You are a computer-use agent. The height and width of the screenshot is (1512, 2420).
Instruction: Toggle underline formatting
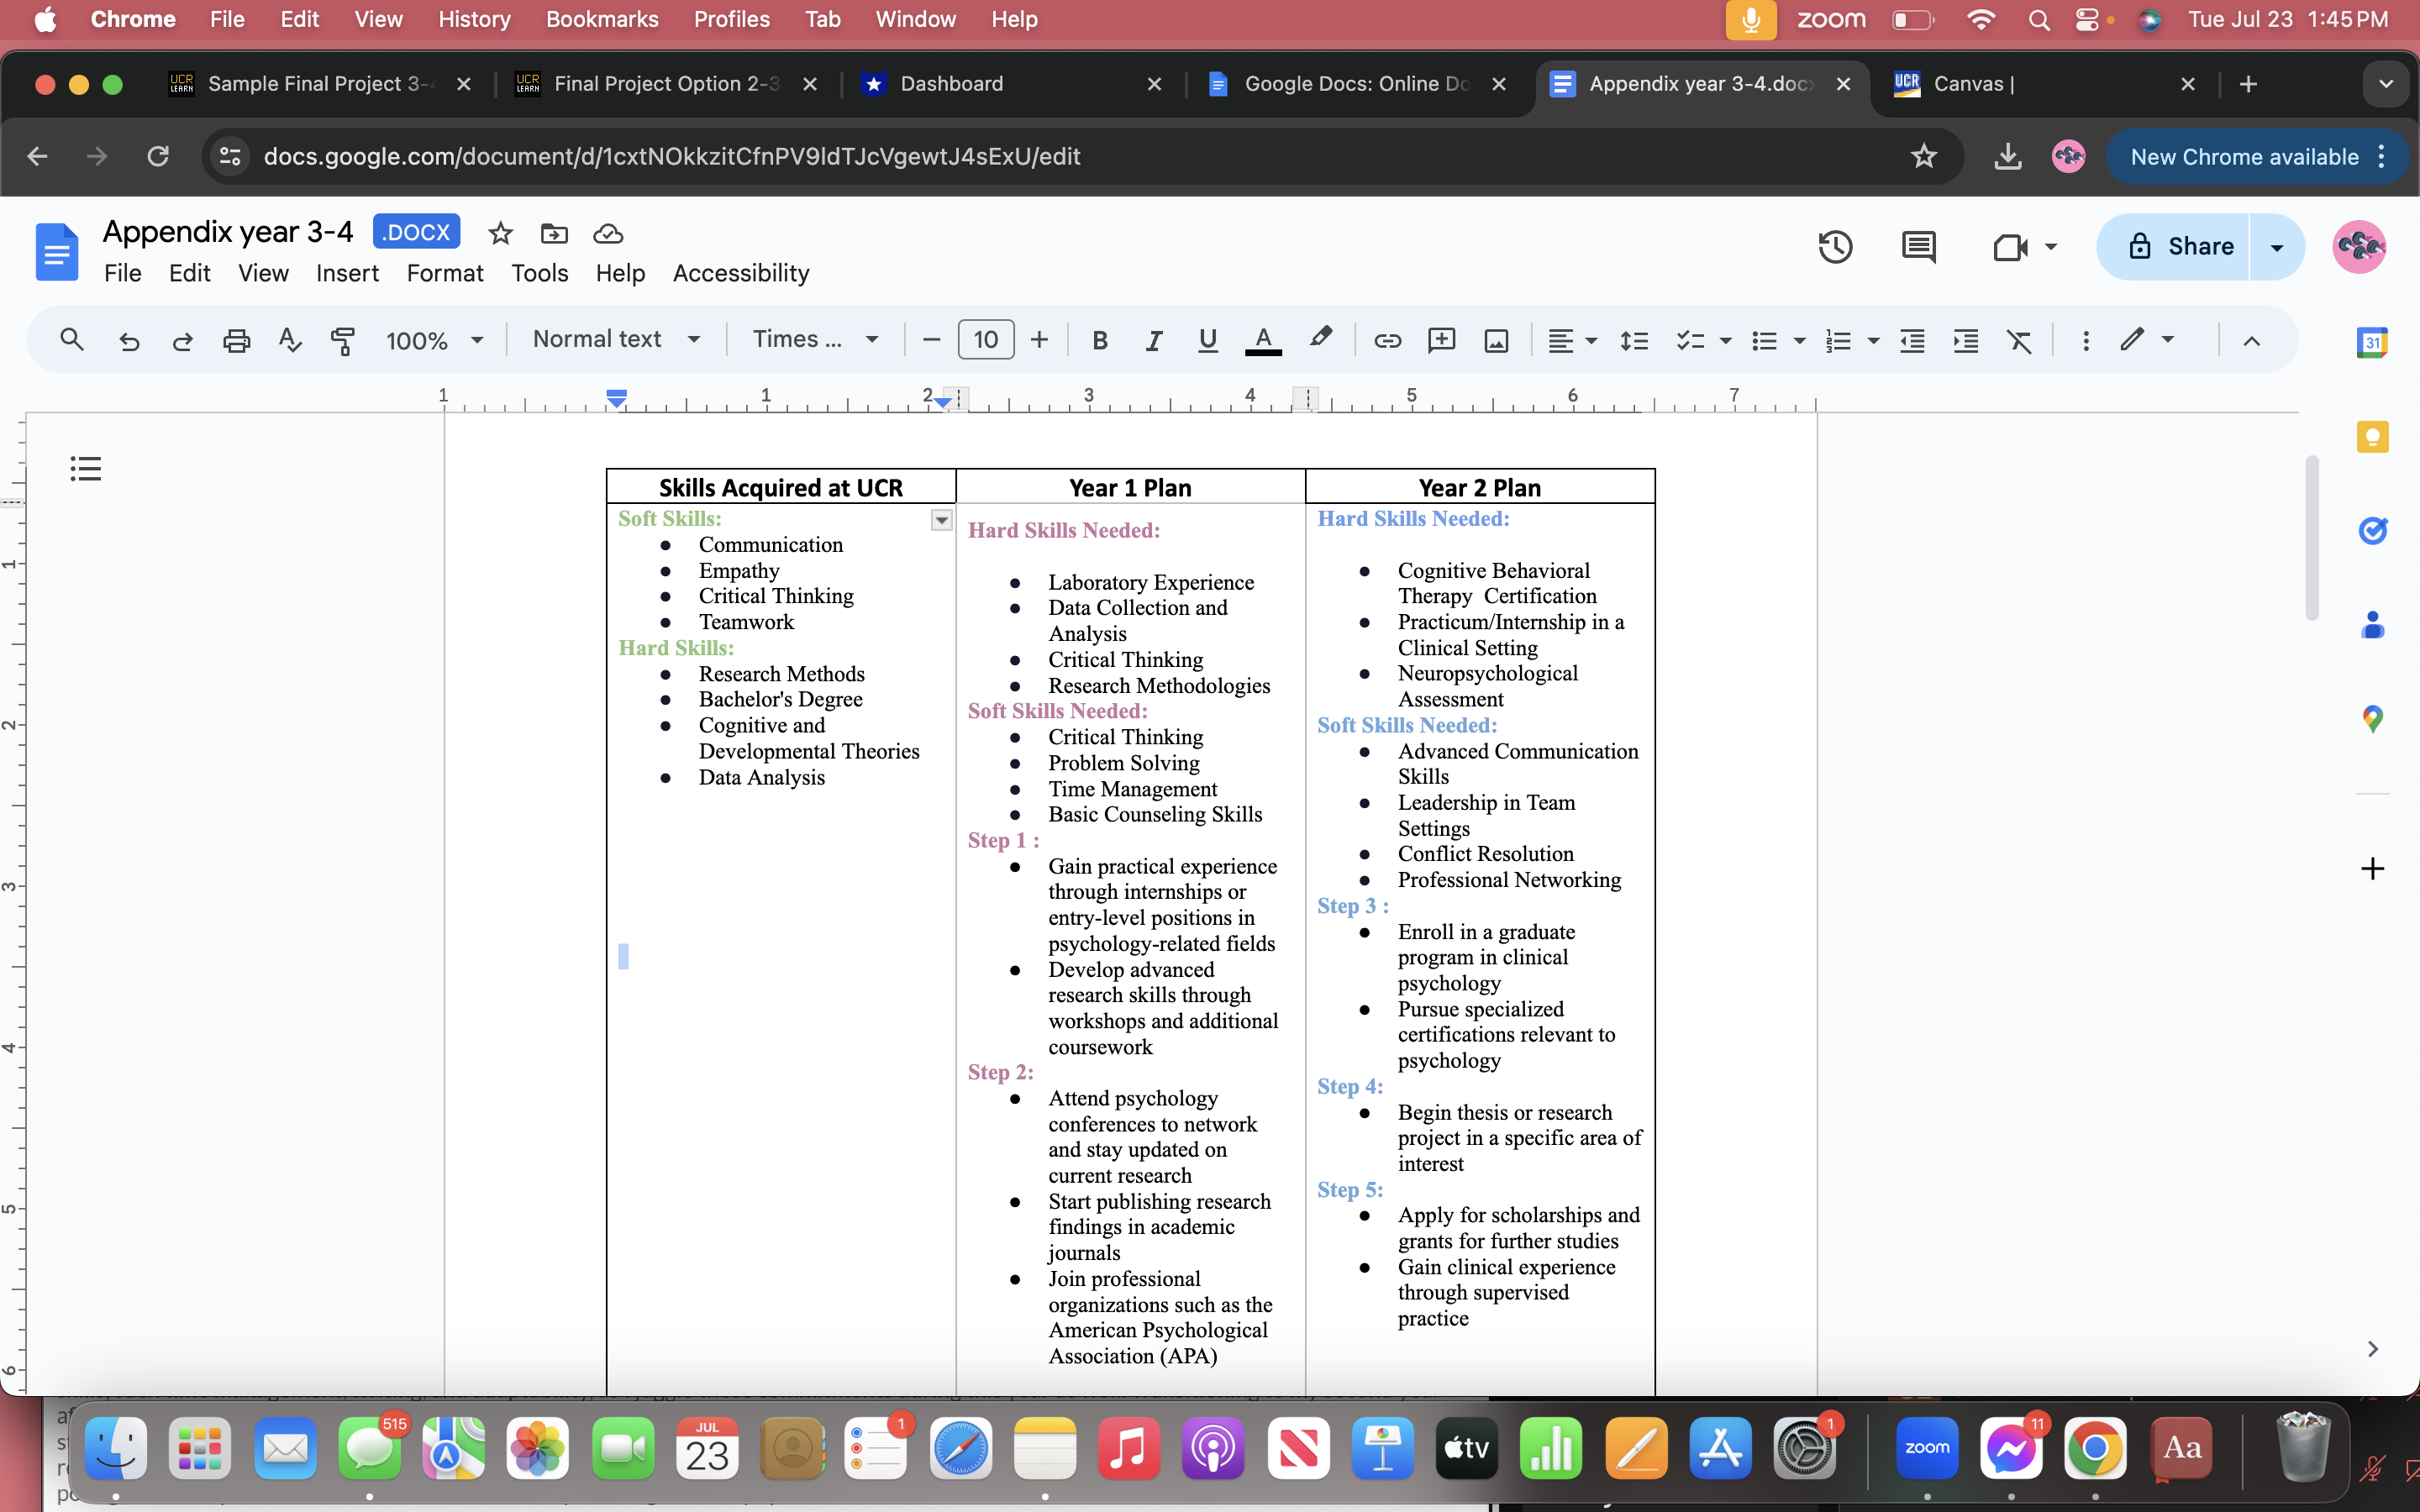coord(1207,341)
